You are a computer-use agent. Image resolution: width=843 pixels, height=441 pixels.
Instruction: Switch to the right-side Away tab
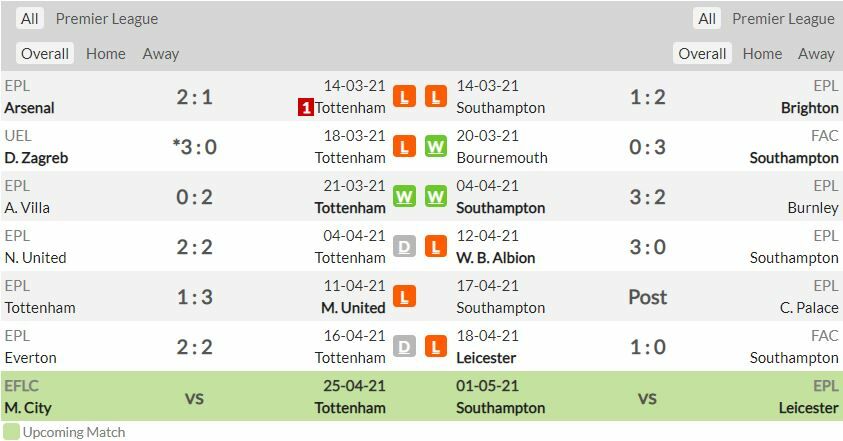tap(816, 54)
